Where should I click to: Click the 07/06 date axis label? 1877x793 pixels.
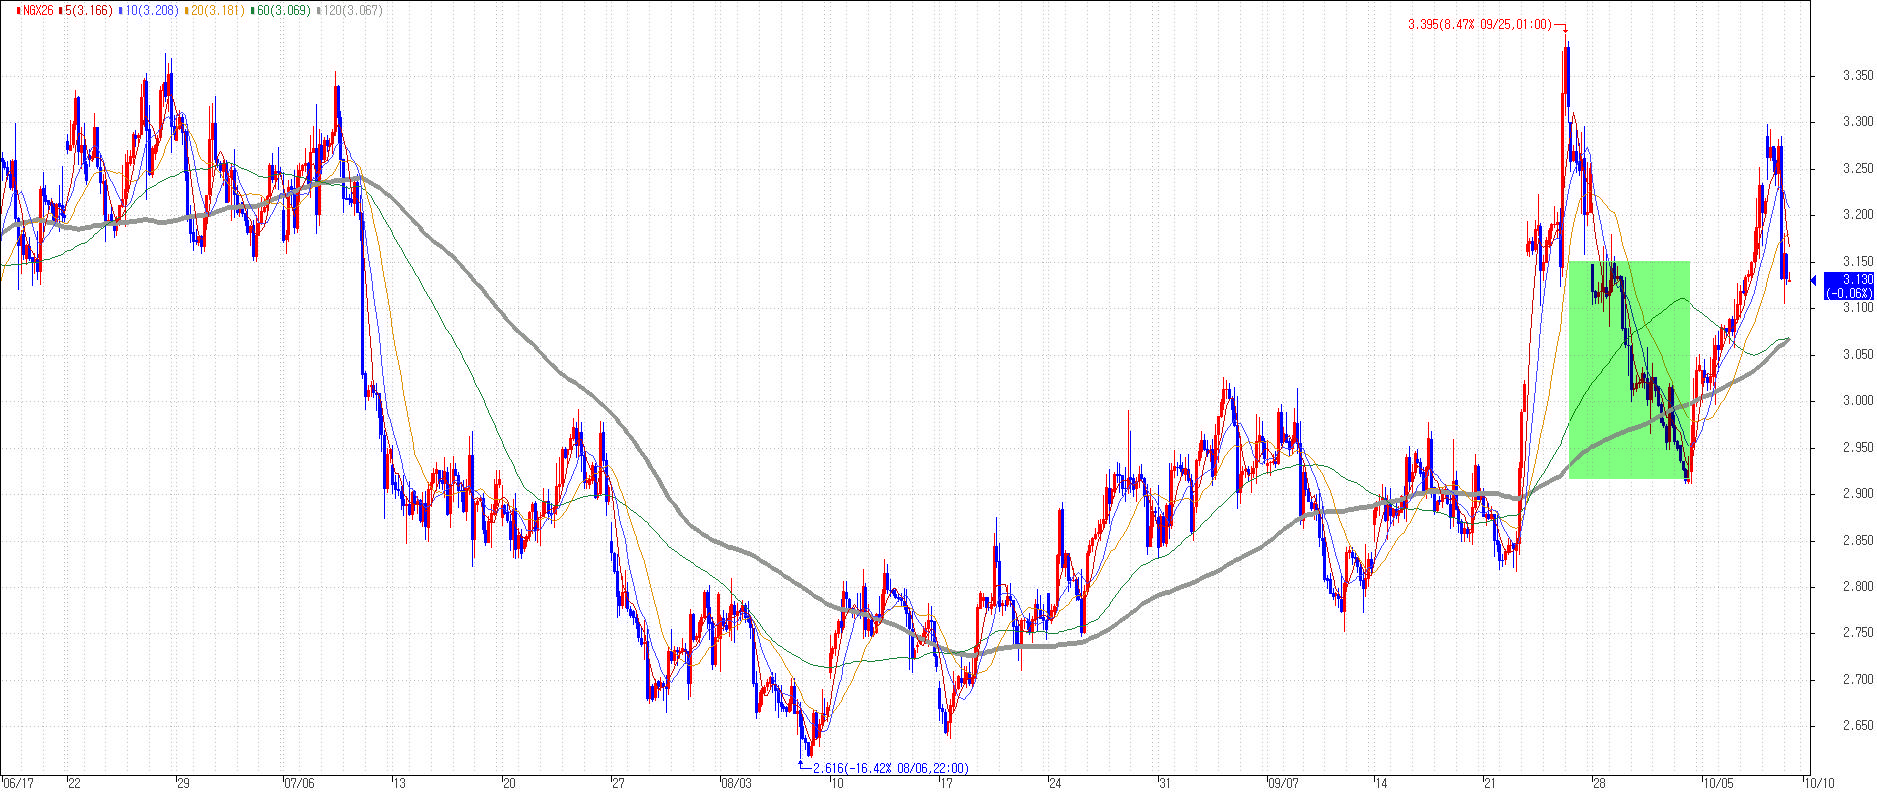pos(300,783)
